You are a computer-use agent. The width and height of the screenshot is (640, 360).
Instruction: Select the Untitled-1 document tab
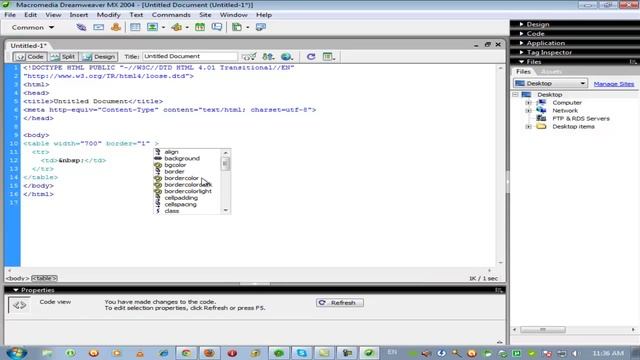coord(28,45)
